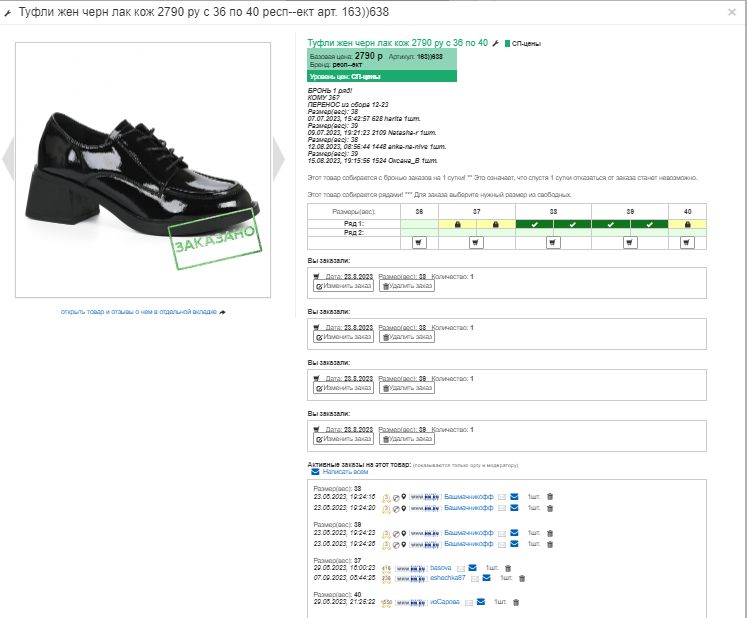
Task: Message the buyer of the 19:24:16 order
Action: point(514,496)
